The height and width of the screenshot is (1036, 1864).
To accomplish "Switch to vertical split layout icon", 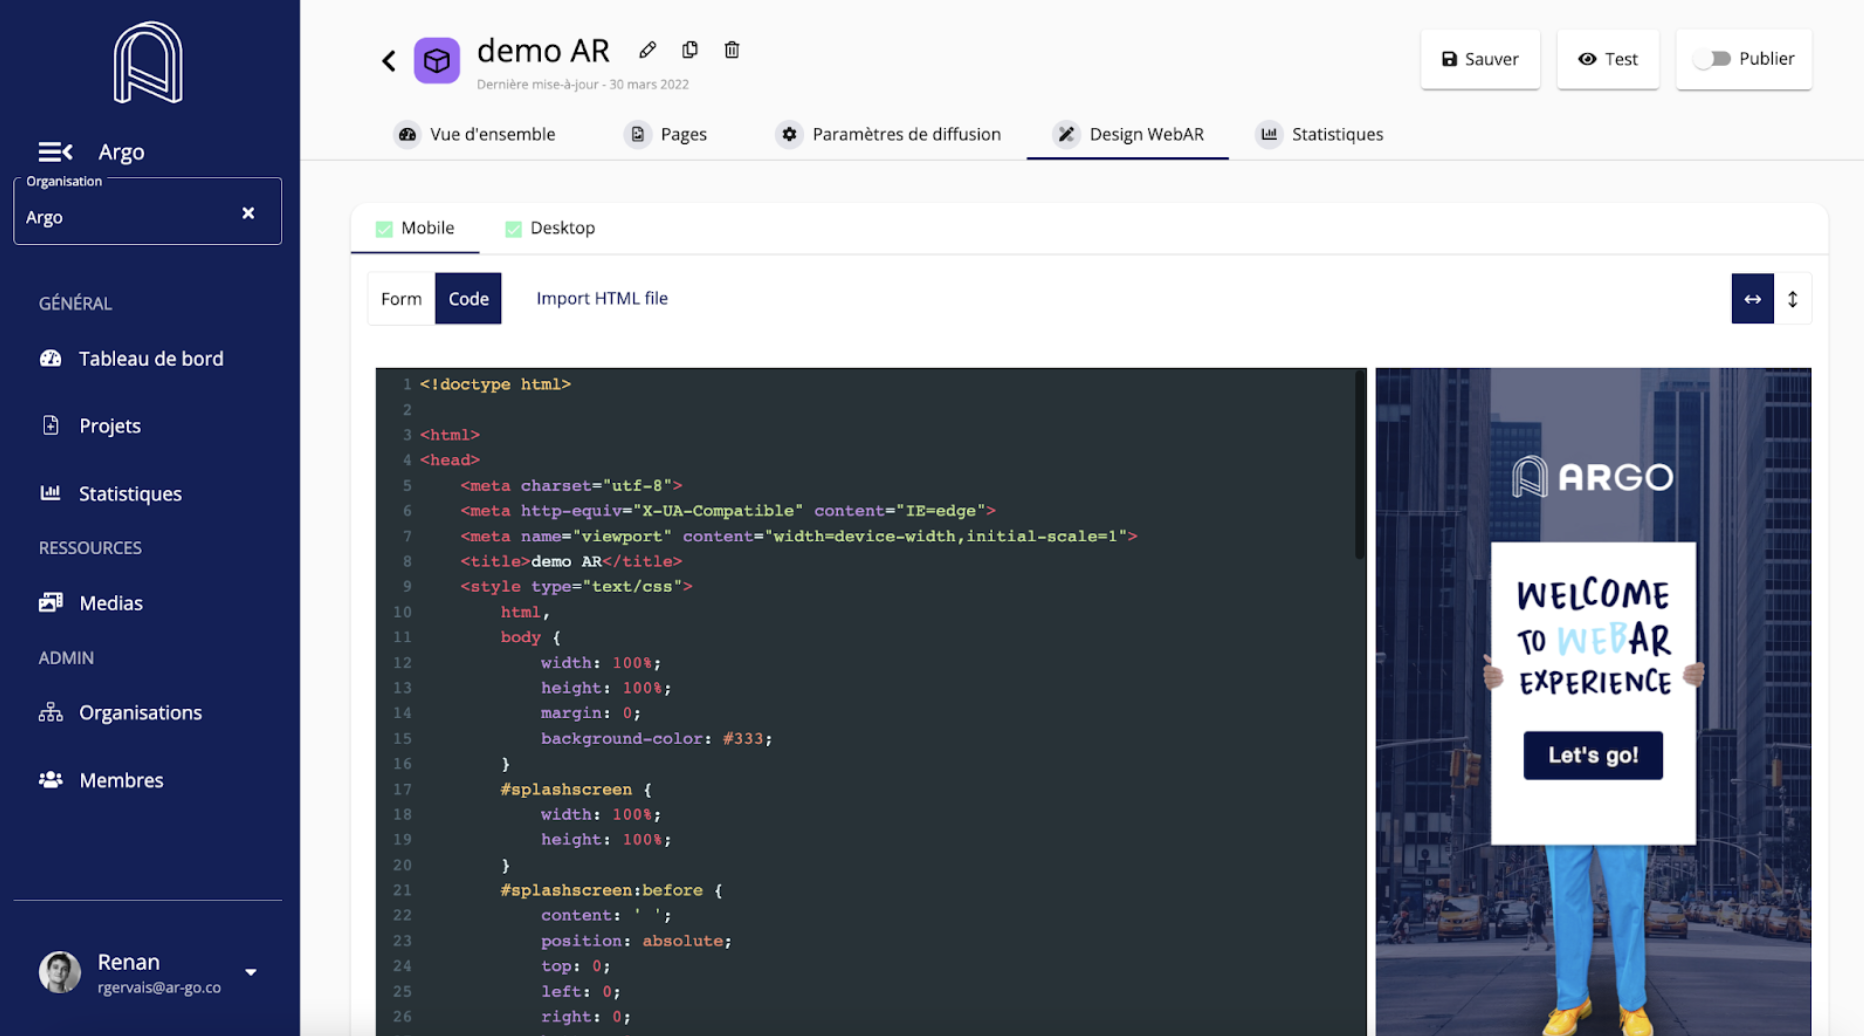I will (1792, 298).
